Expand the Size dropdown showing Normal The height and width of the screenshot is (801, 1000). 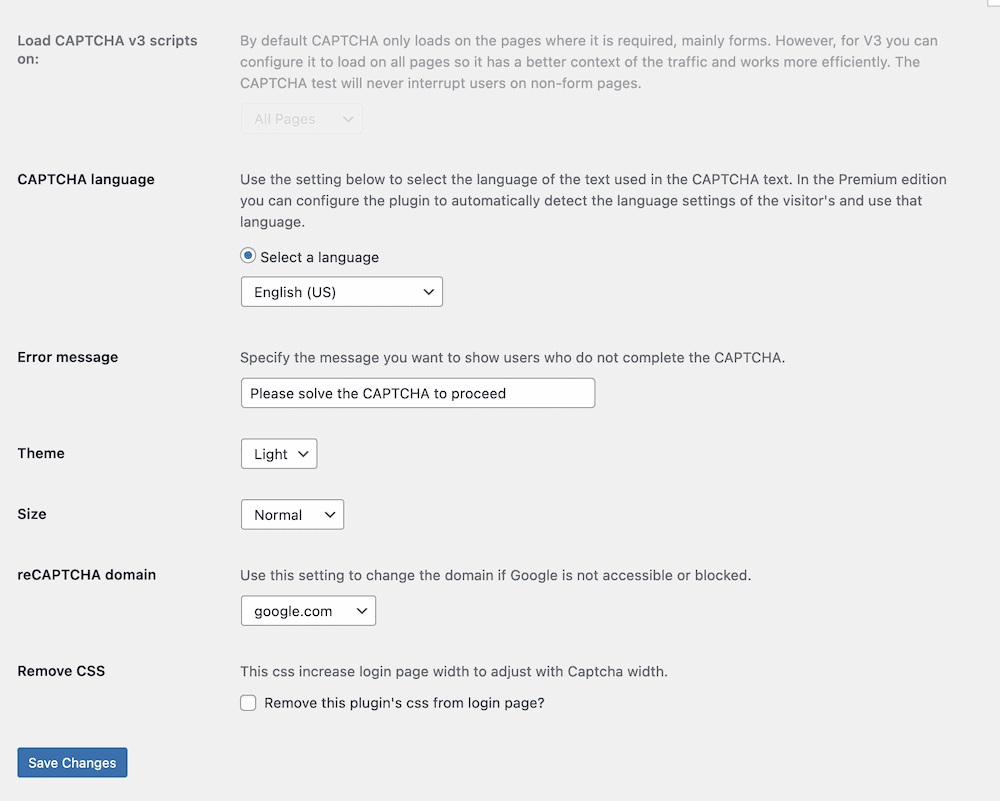click(292, 515)
